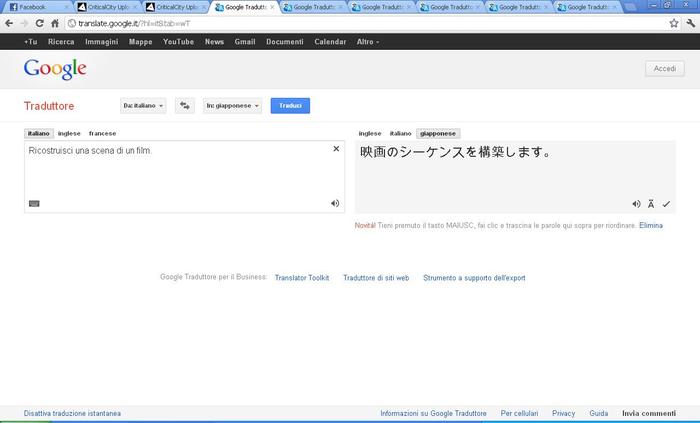Open Documenti in the Google bar
700x423 pixels.
(284, 41)
